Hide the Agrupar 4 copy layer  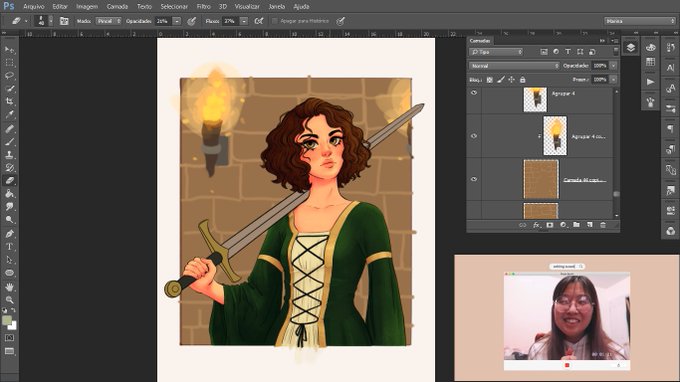click(x=474, y=136)
